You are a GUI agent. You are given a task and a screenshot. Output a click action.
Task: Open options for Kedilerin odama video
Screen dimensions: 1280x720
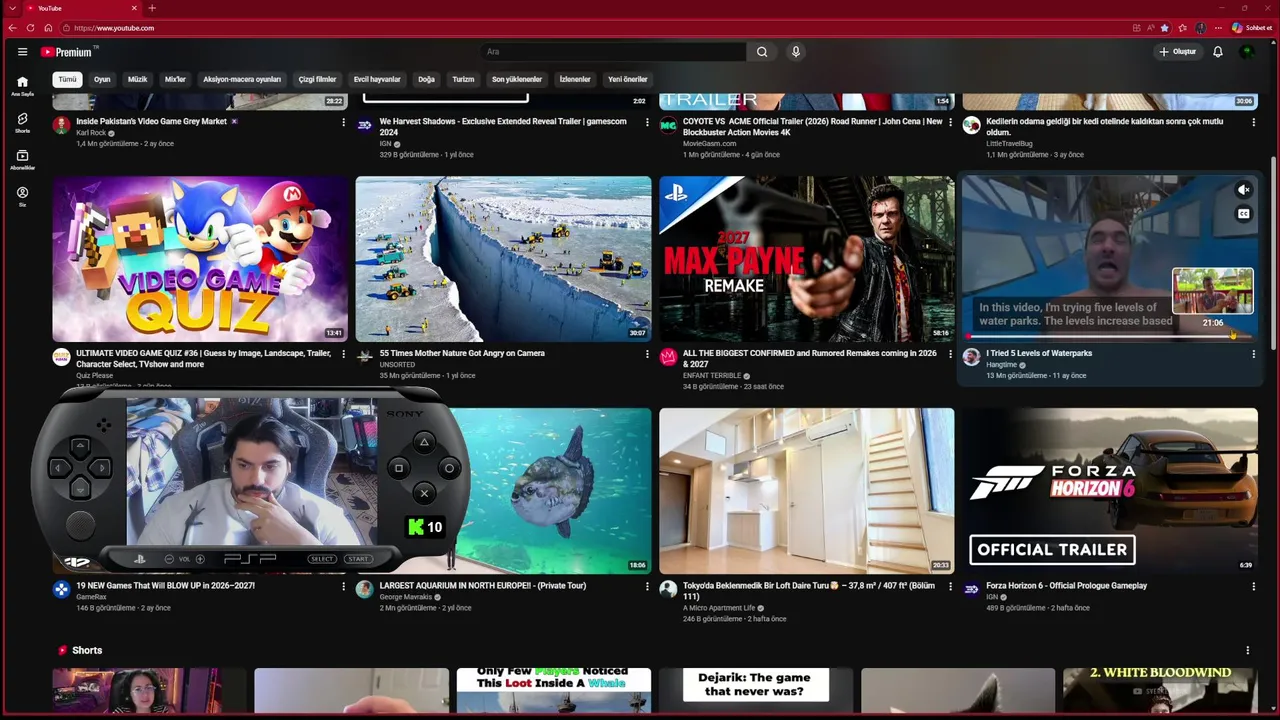[x=1253, y=122]
